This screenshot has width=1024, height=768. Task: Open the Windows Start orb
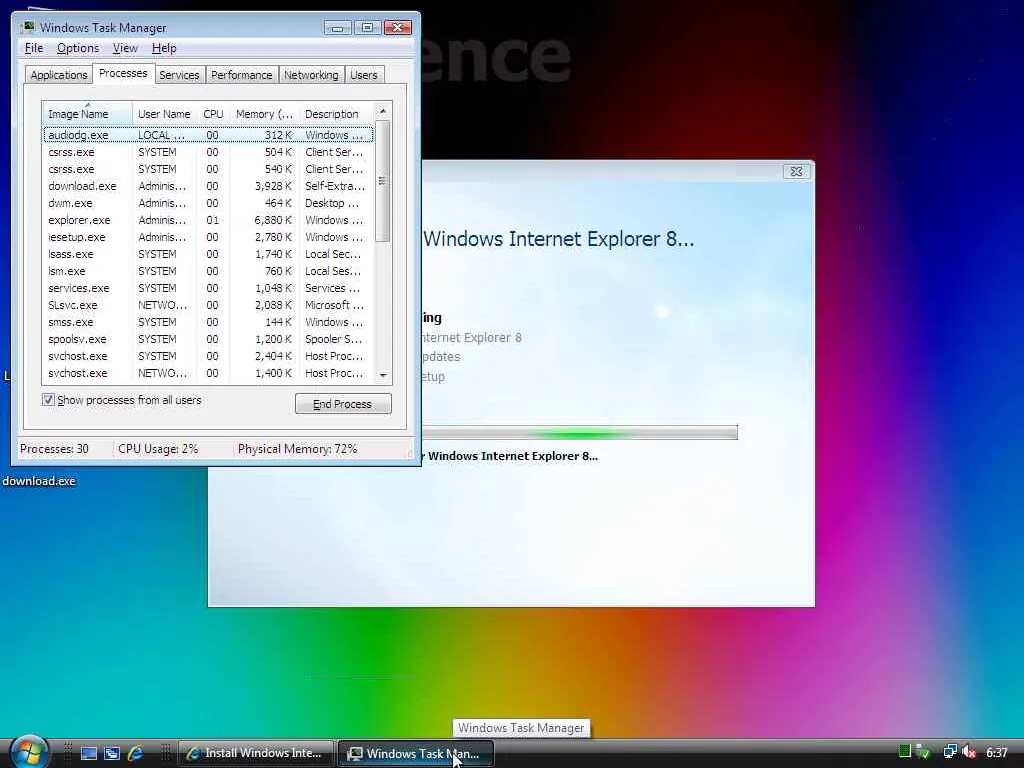coord(29,753)
